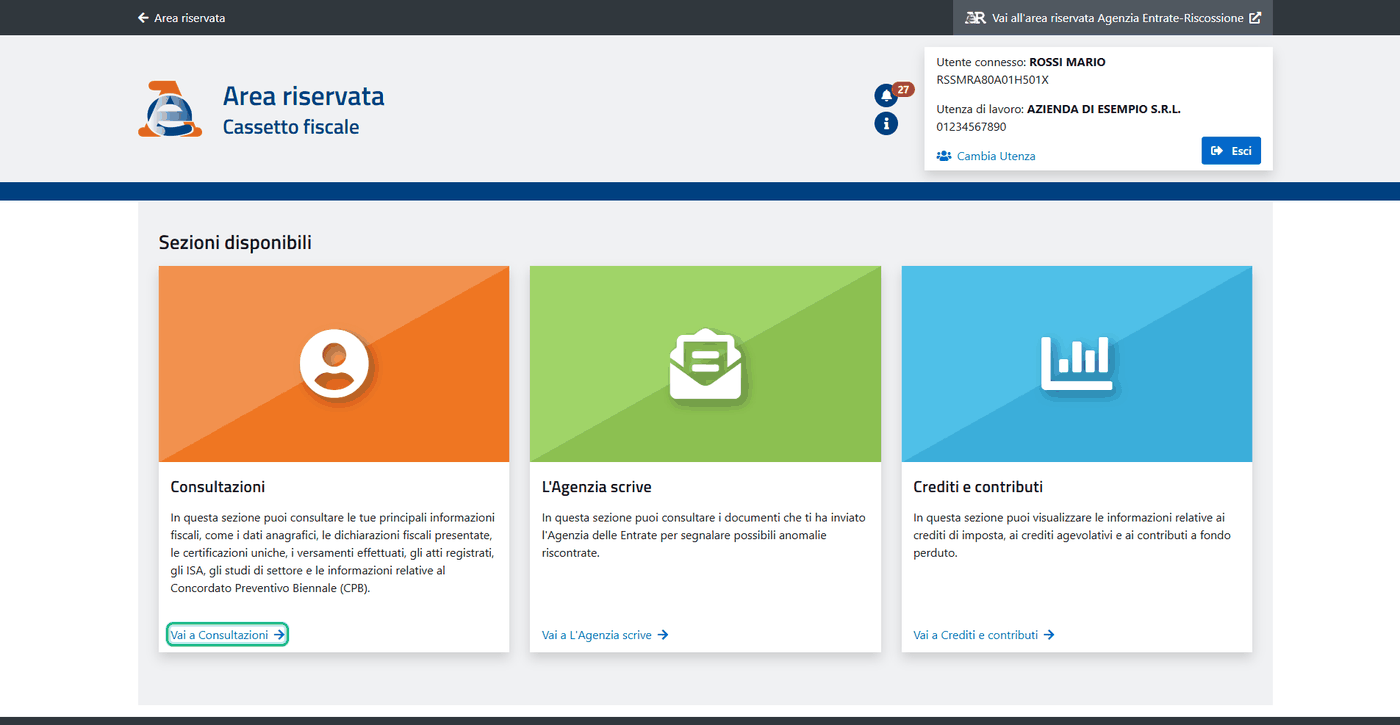The height and width of the screenshot is (725, 1400).
Task: Click the Consultazioni user profile icon
Action: [334, 365]
